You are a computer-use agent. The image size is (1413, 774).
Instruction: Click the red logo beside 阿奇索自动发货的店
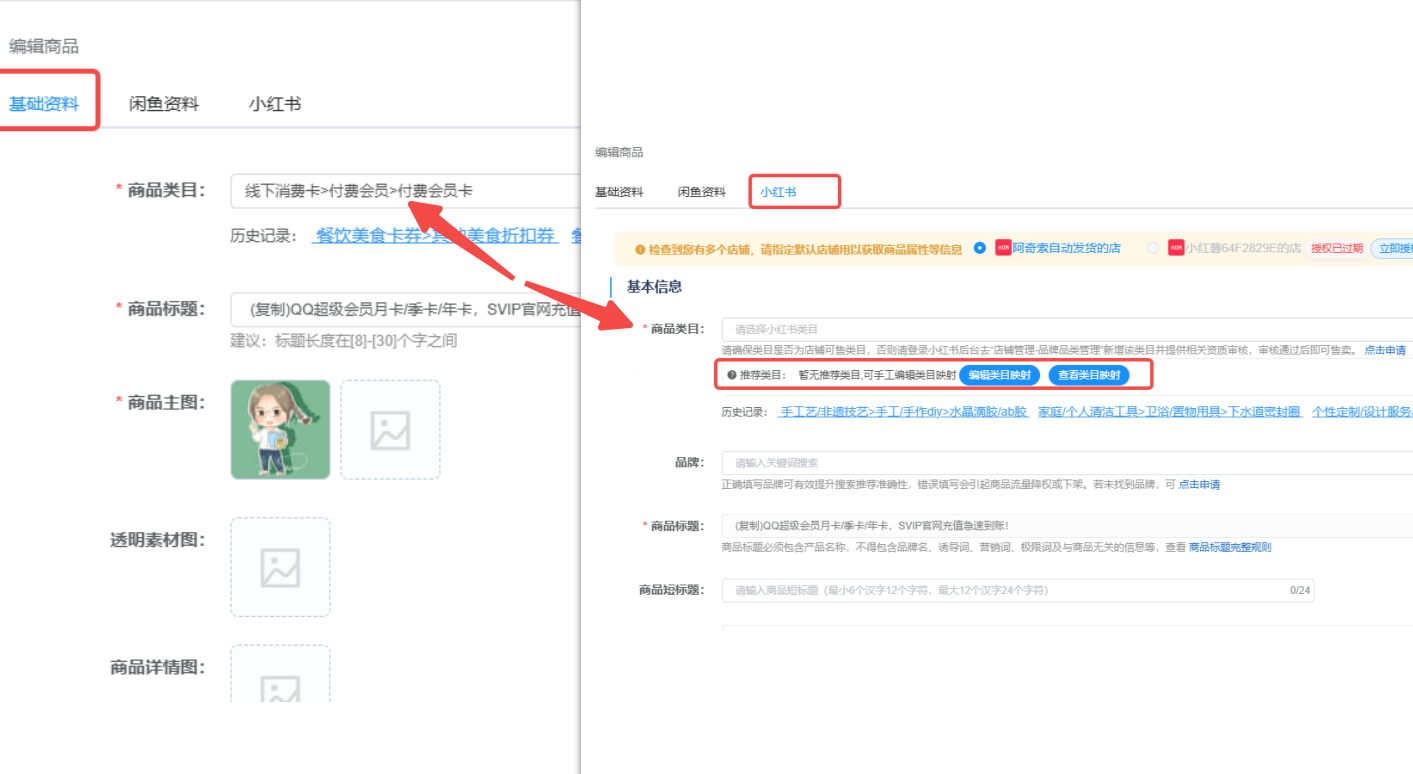(x=1003, y=248)
